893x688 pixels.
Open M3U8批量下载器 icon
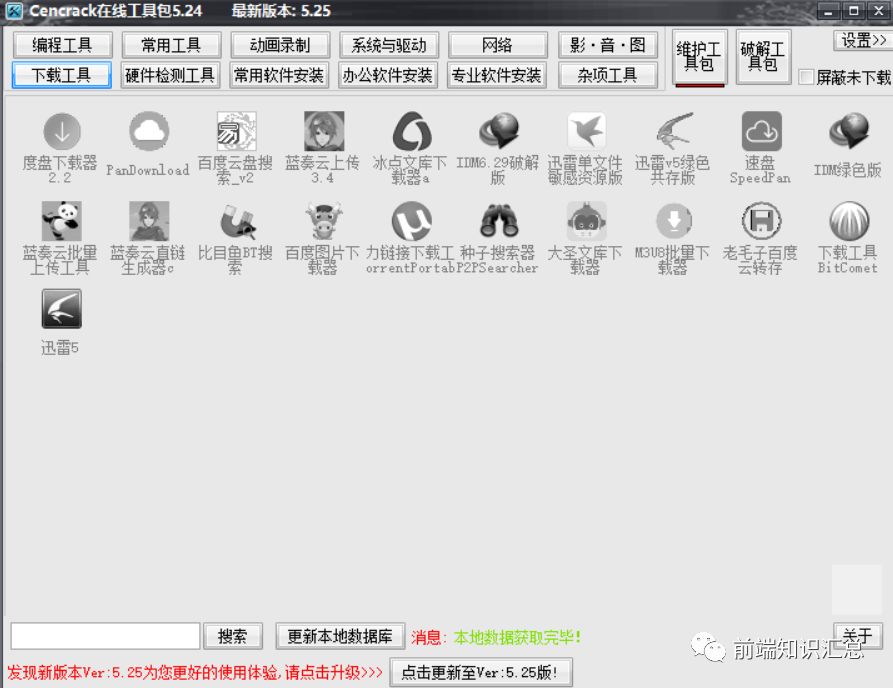(674, 221)
